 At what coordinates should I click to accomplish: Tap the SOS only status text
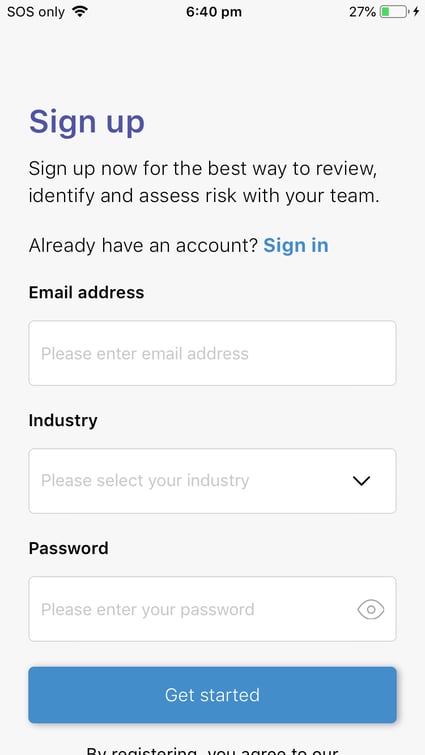pos(36,12)
